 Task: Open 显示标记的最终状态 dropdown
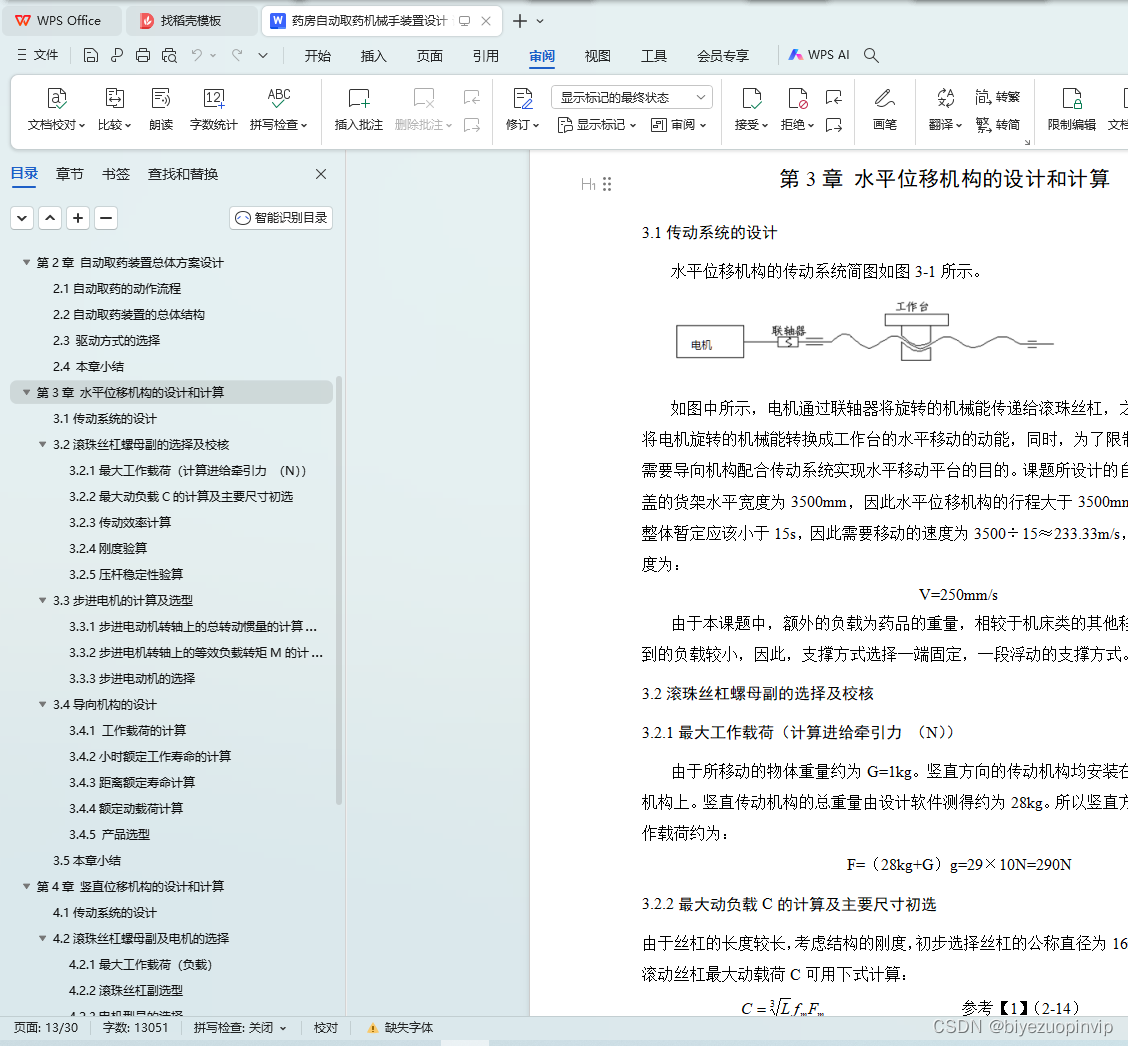point(632,97)
